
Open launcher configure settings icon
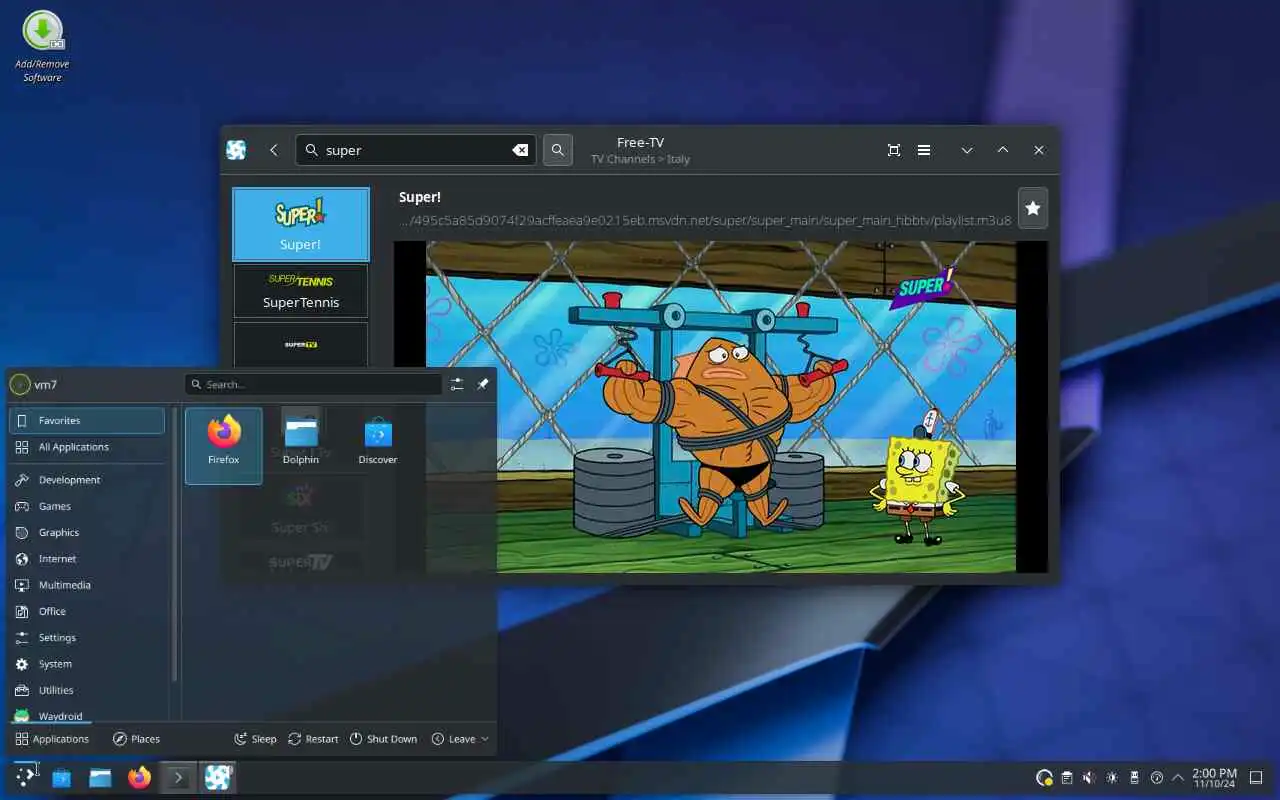click(x=457, y=384)
